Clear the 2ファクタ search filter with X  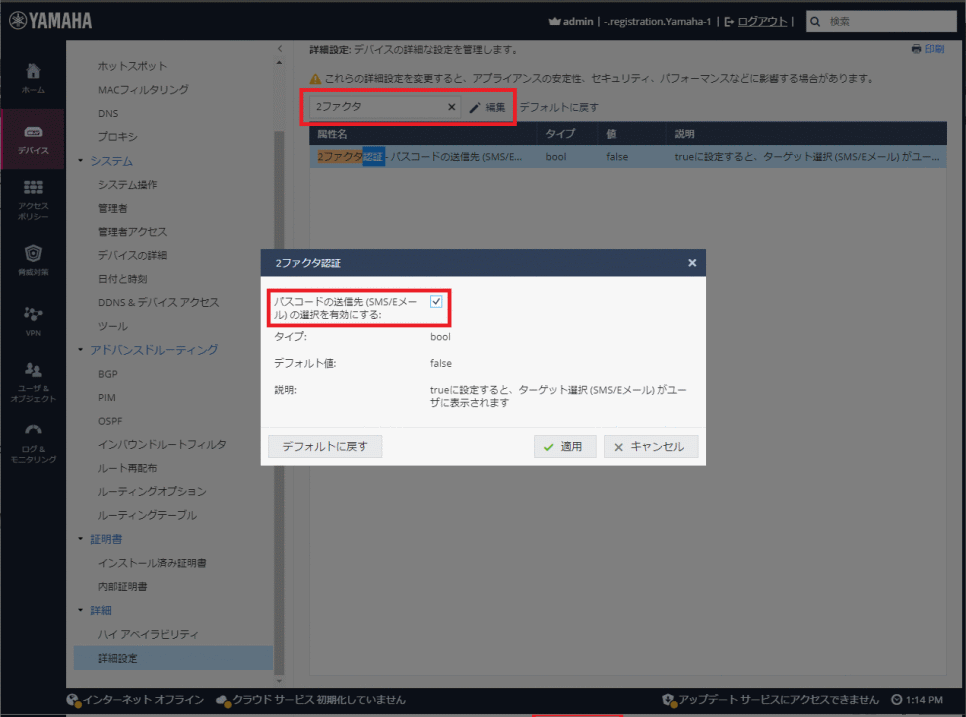coord(450,107)
